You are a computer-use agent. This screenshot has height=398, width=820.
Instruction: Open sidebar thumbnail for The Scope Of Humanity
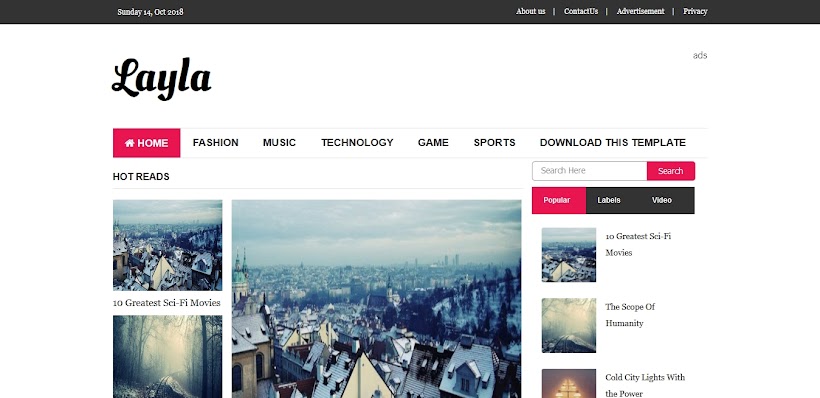(x=568, y=325)
